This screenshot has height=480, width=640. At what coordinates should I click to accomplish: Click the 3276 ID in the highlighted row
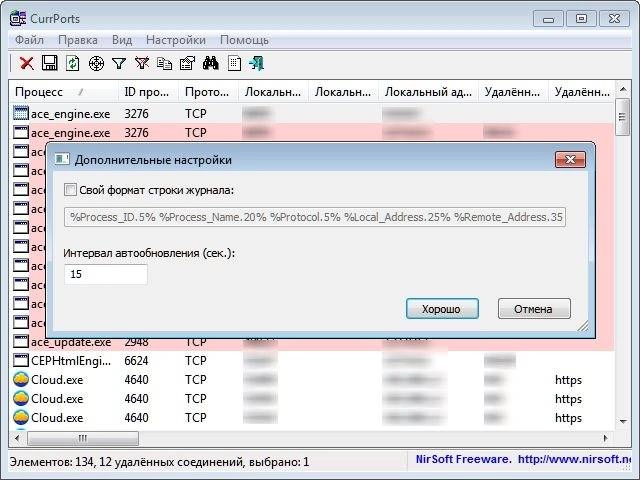[x=136, y=133]
